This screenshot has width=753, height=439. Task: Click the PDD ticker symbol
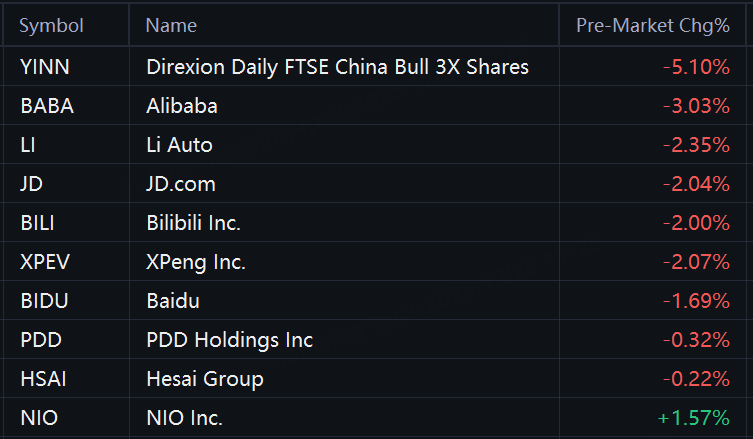40,340
